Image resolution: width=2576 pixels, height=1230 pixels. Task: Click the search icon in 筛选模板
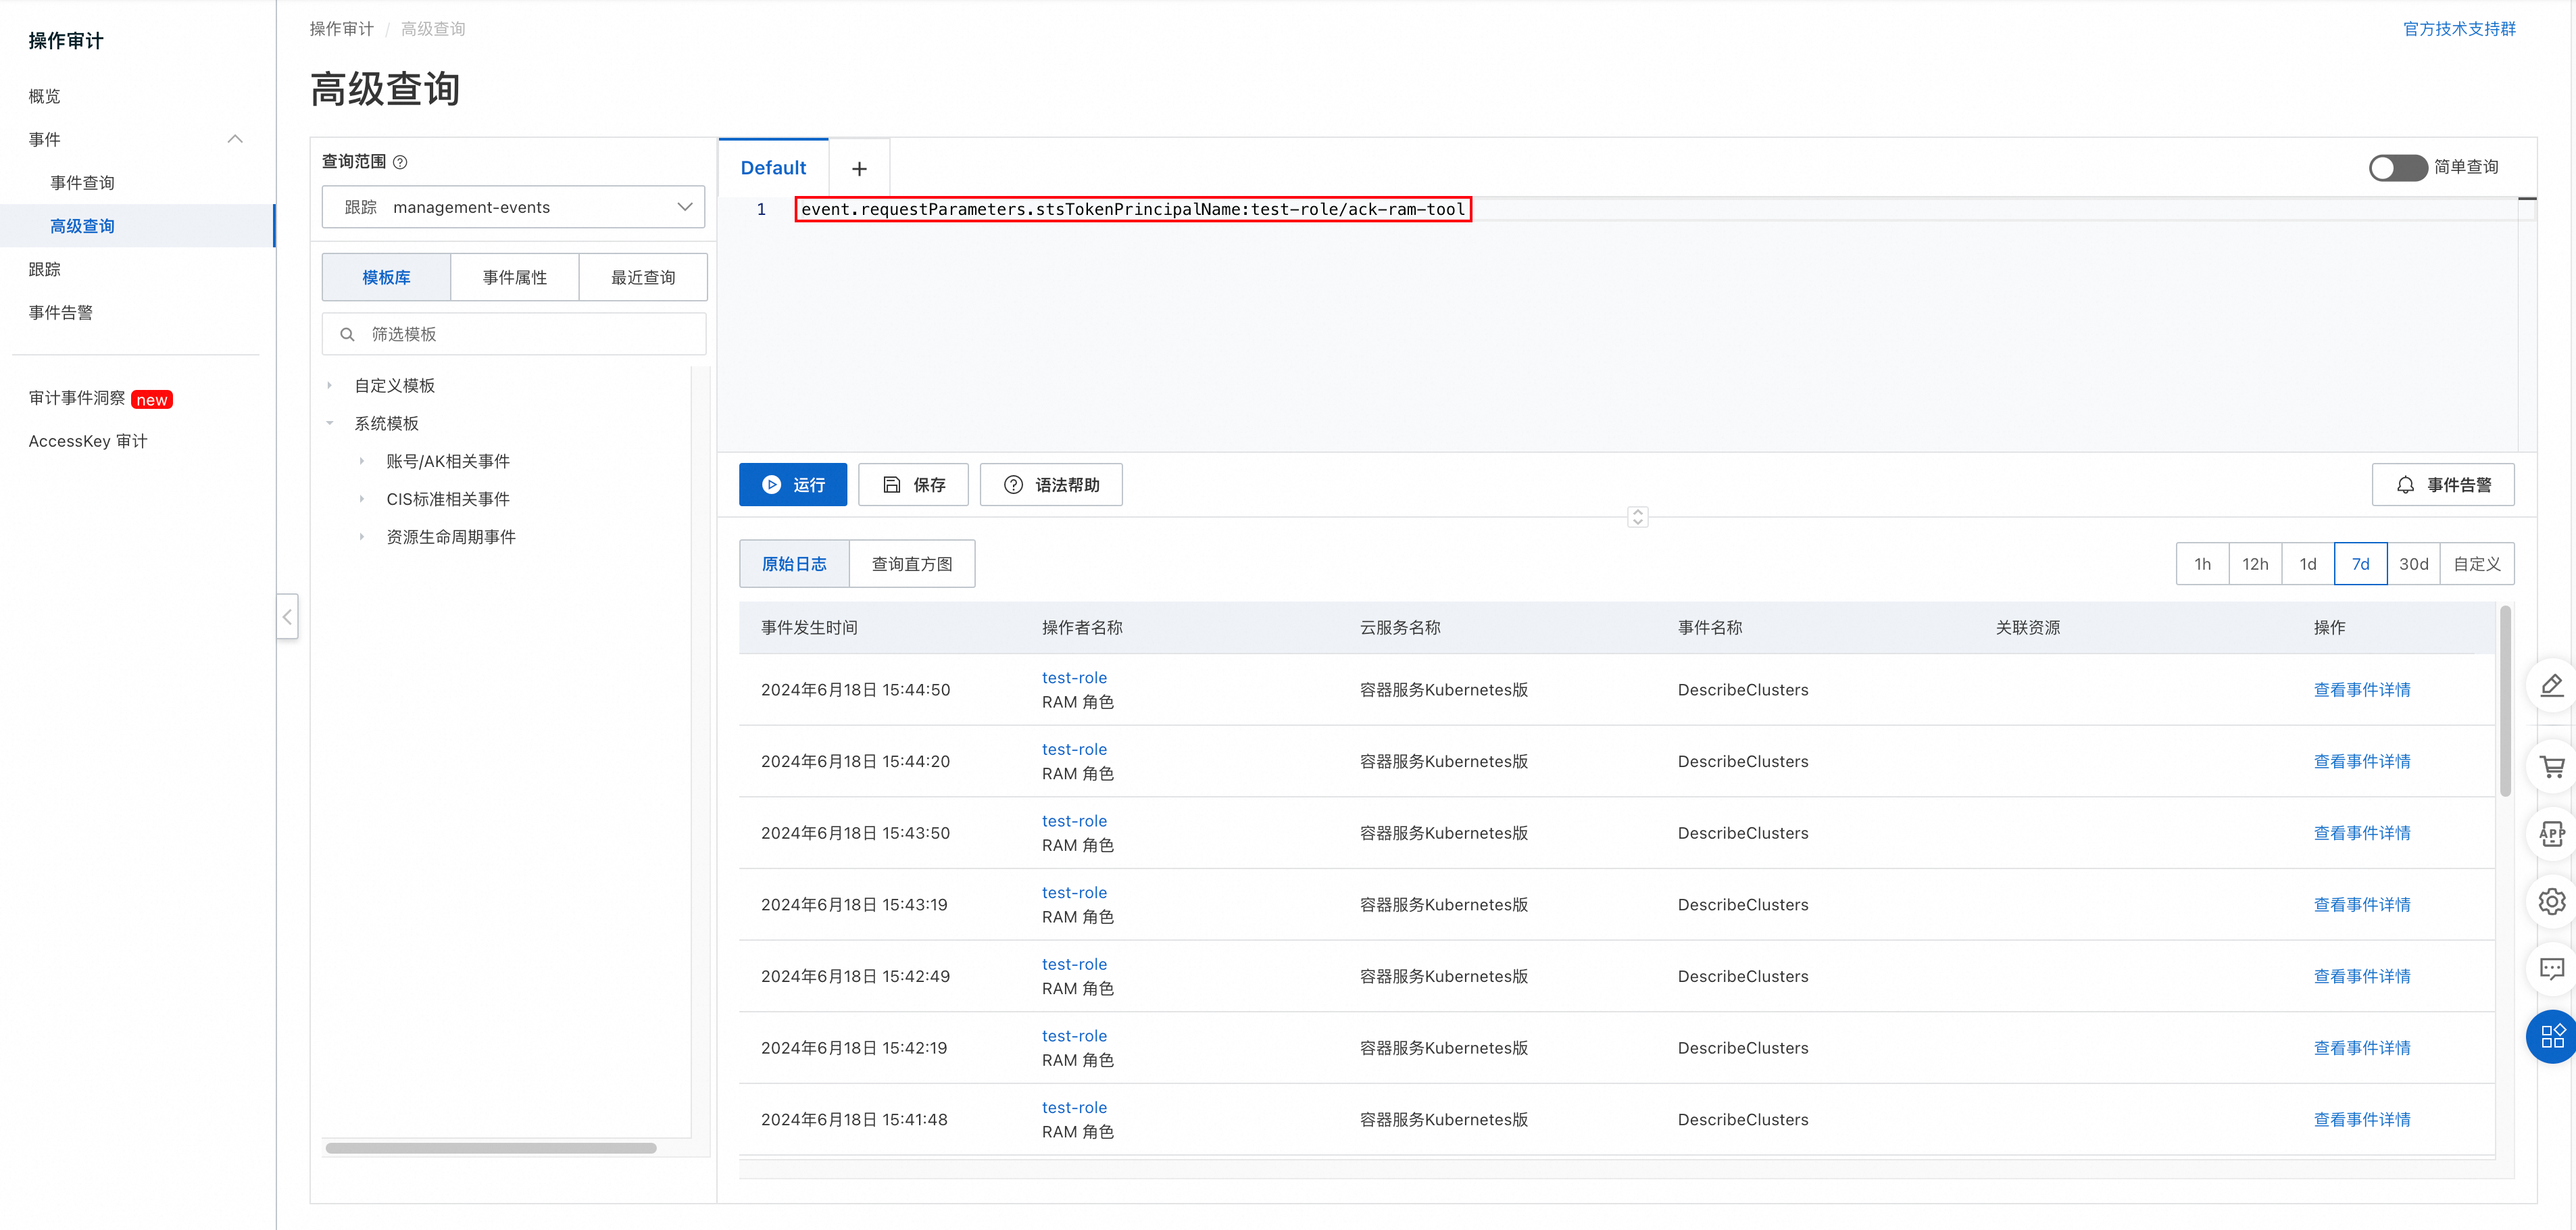coord(347,335)
